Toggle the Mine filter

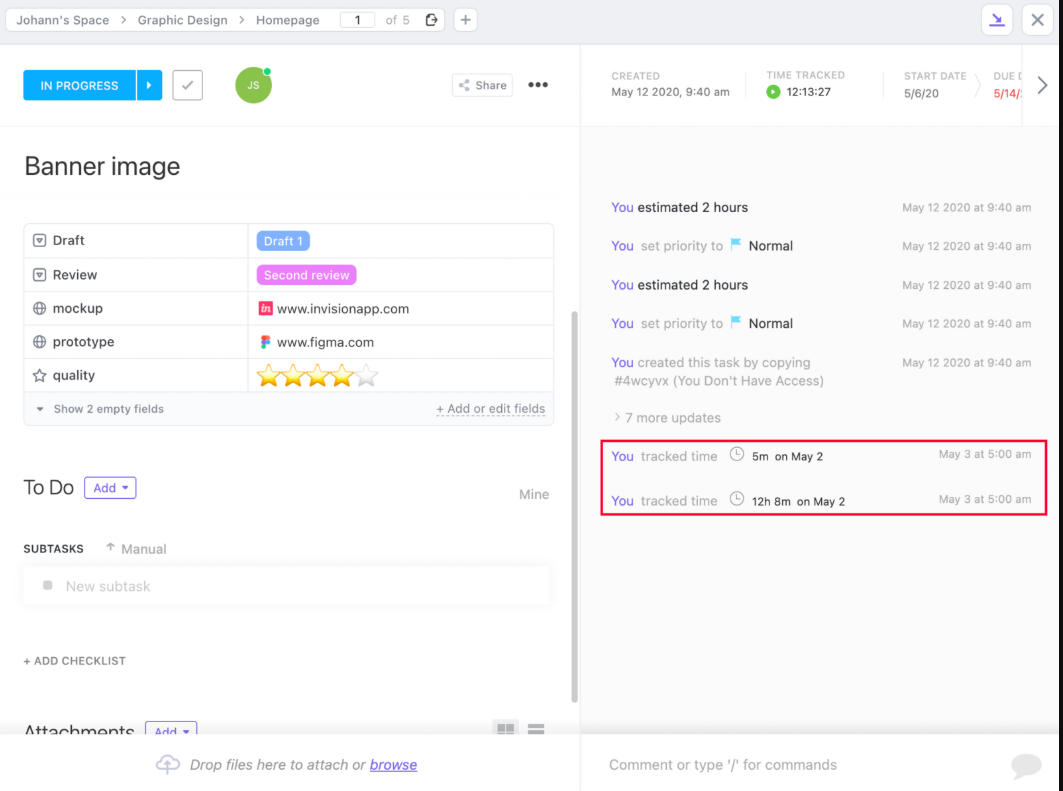tap(534, 494)
